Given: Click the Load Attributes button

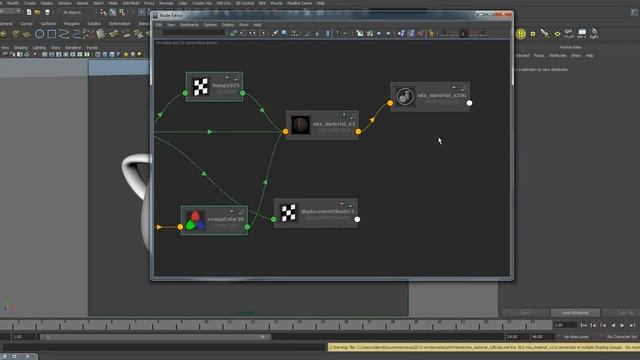Looking at the screenshot, I should tap(575, 313).
